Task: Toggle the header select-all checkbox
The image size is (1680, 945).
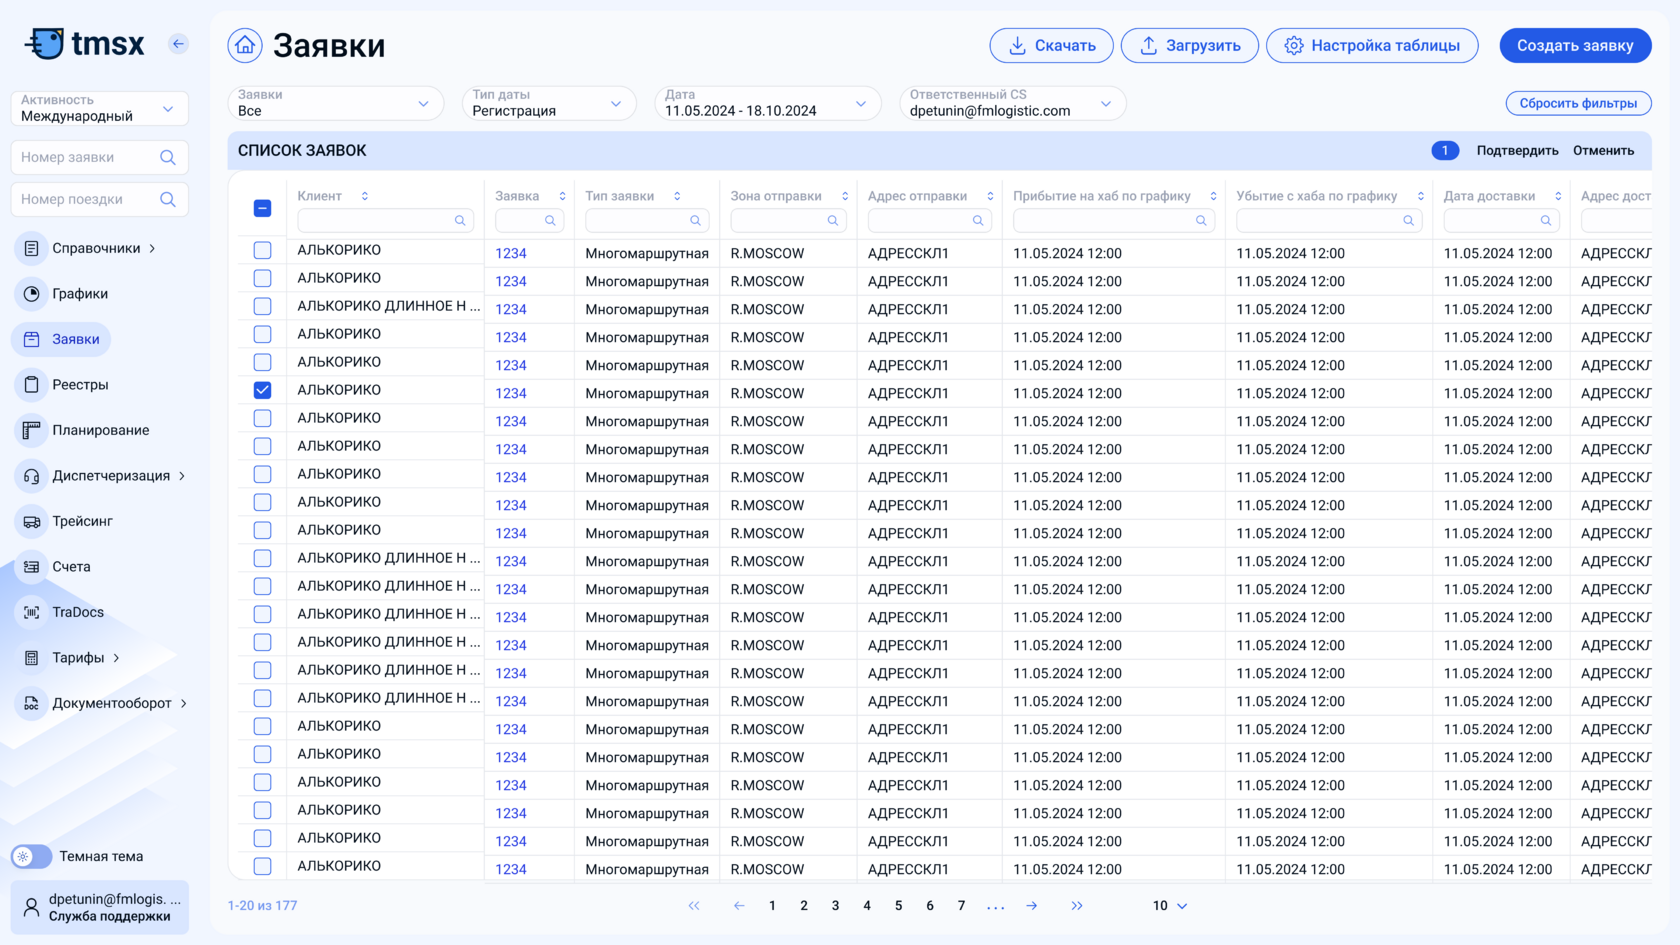Action: tap(262, 208)
